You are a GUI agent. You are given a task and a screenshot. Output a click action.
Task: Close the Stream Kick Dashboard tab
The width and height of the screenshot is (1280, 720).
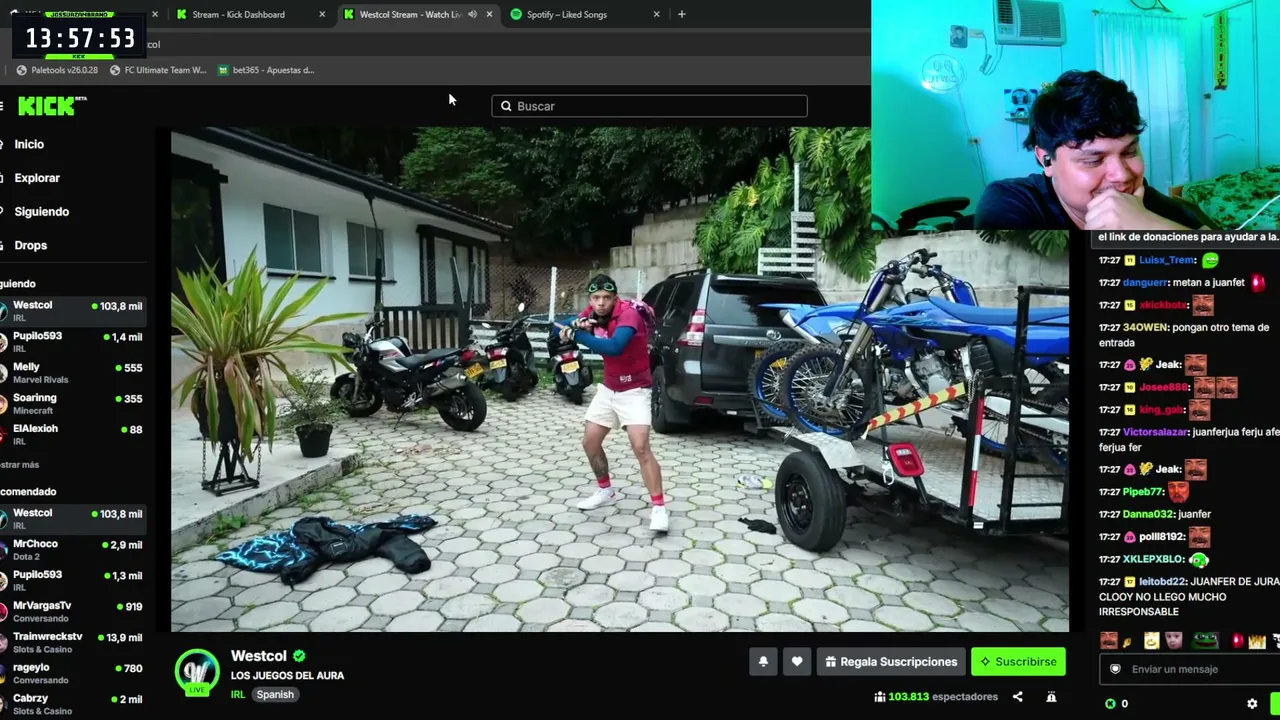pyautogui.click(x=322, y=14)
